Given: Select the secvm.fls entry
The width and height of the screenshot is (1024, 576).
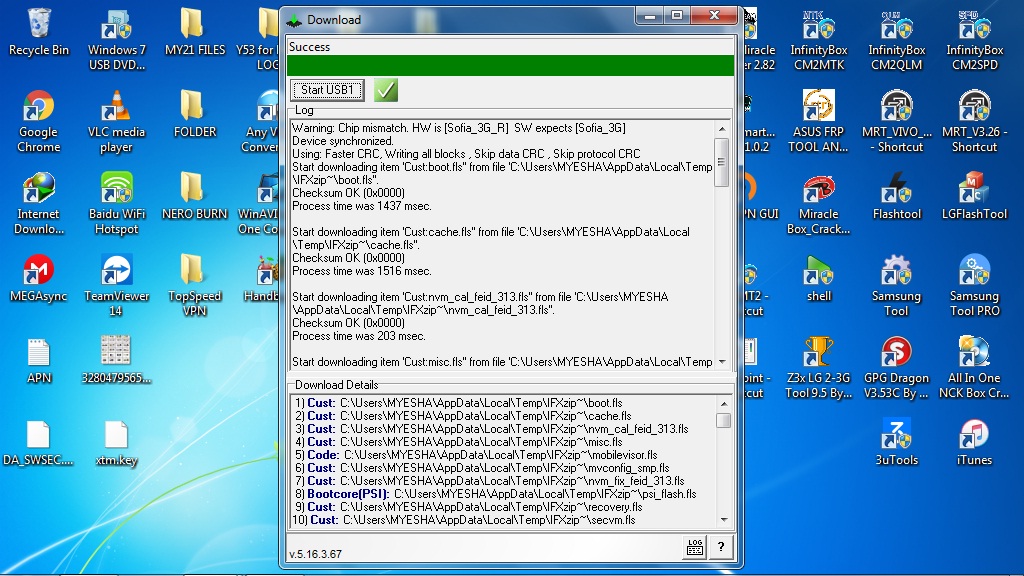Looking at the screenshot, I should click(x=464, y=520).
